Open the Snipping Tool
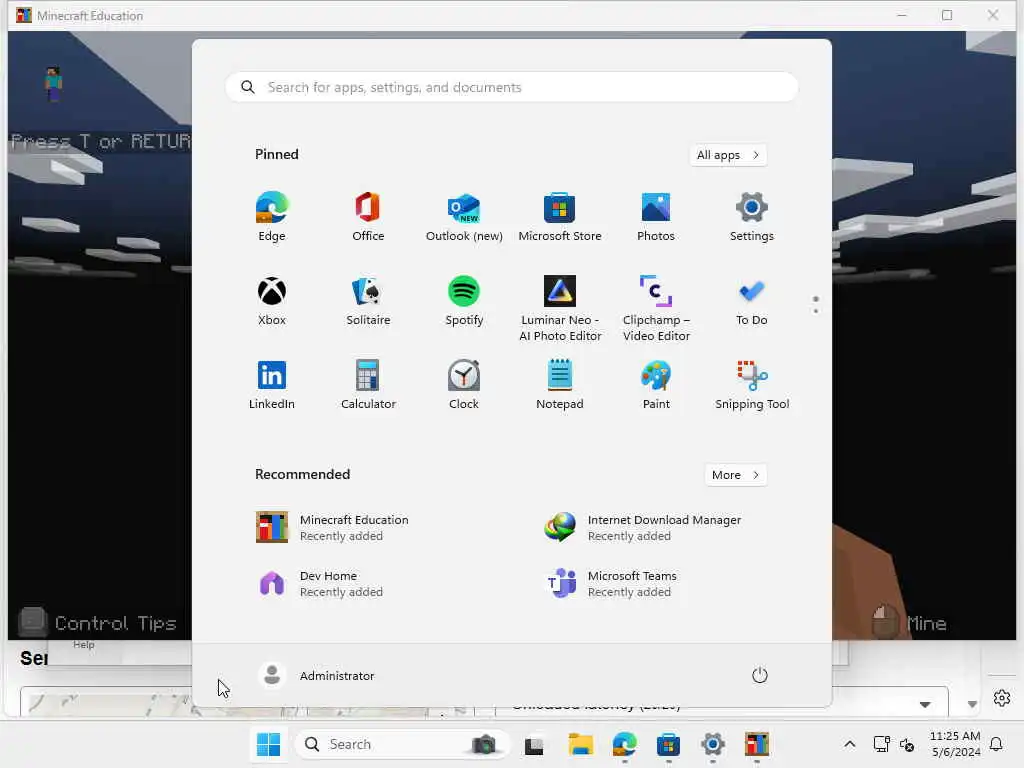This screenshot has width=1024, height=768. tap(752, 385)
